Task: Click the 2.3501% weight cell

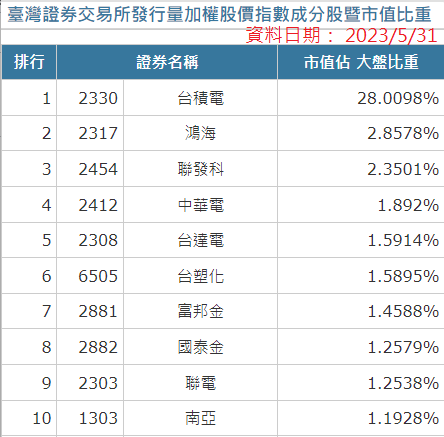Action: tap(361, 169)
